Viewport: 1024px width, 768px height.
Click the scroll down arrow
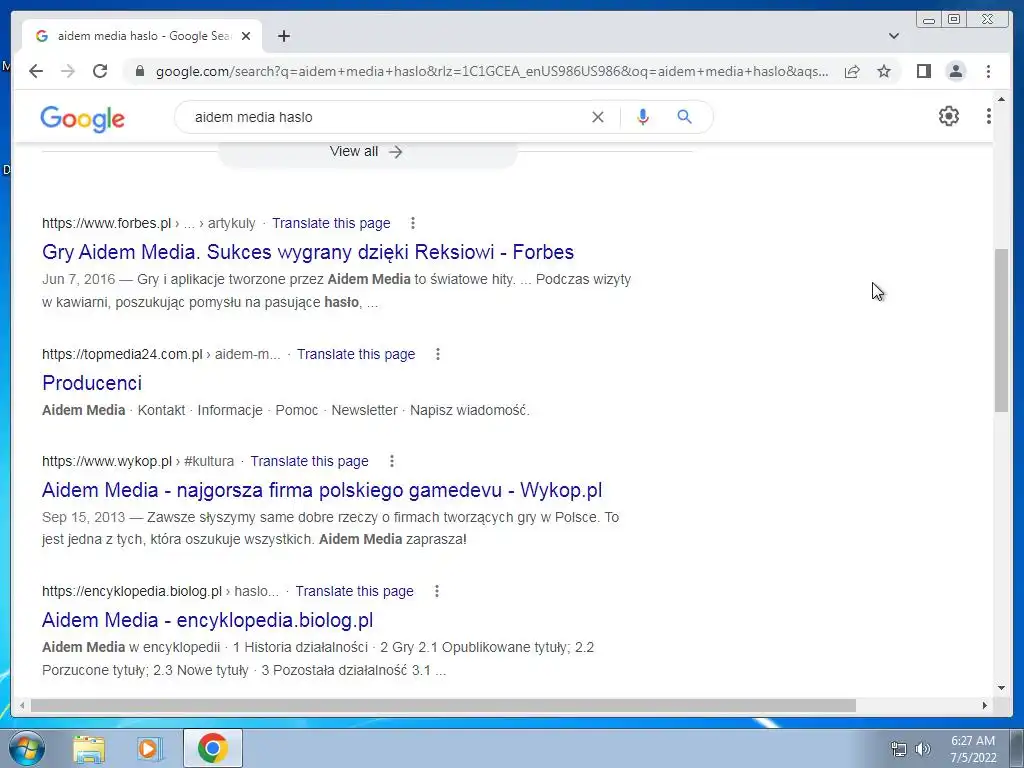(1001, 687)
